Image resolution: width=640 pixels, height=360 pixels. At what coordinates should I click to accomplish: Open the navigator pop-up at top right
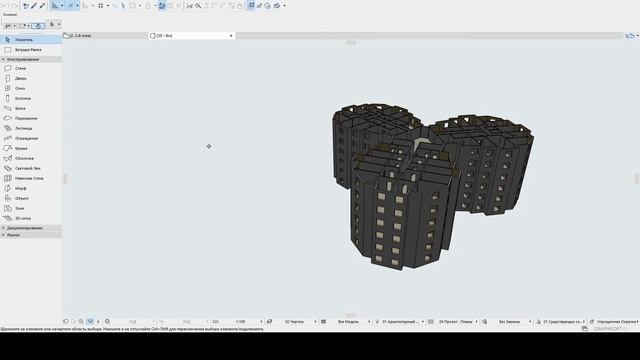tap(631, 36)
